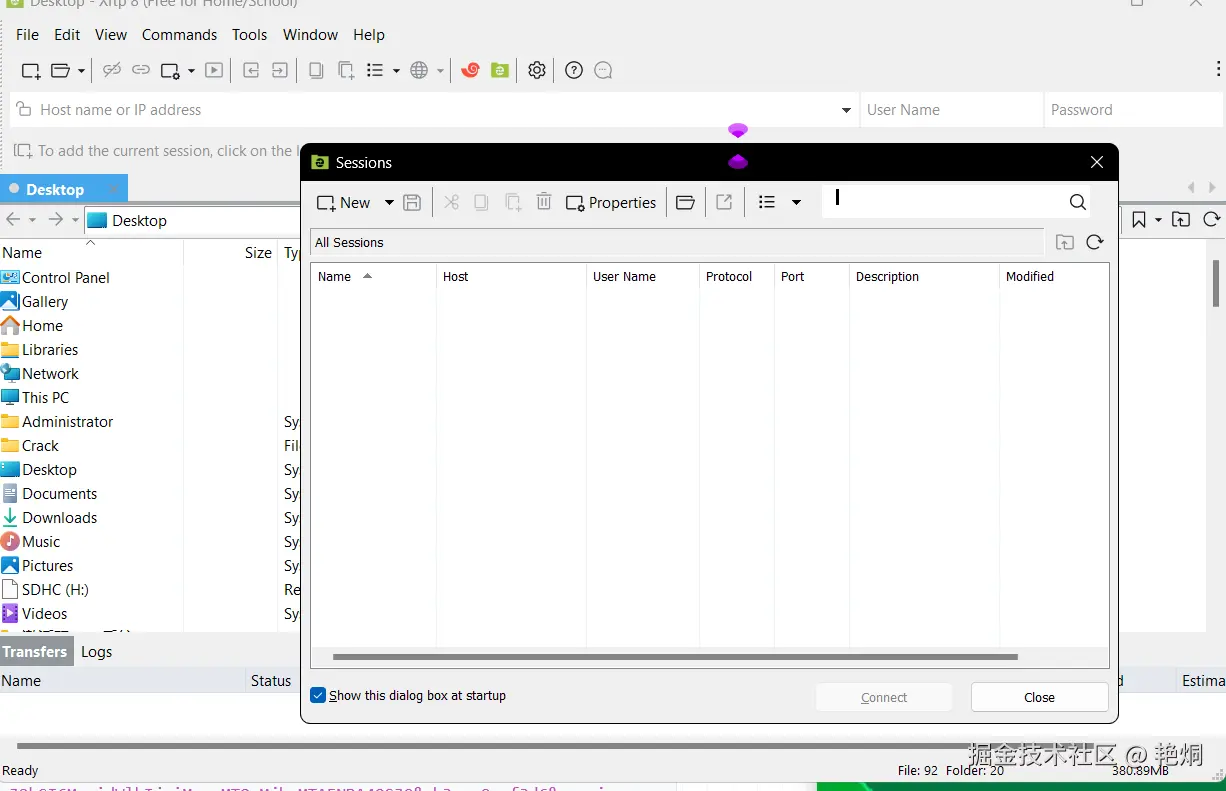
Task: Click the up-folder icon beside All Sessions
Action: click(1065, 242)
